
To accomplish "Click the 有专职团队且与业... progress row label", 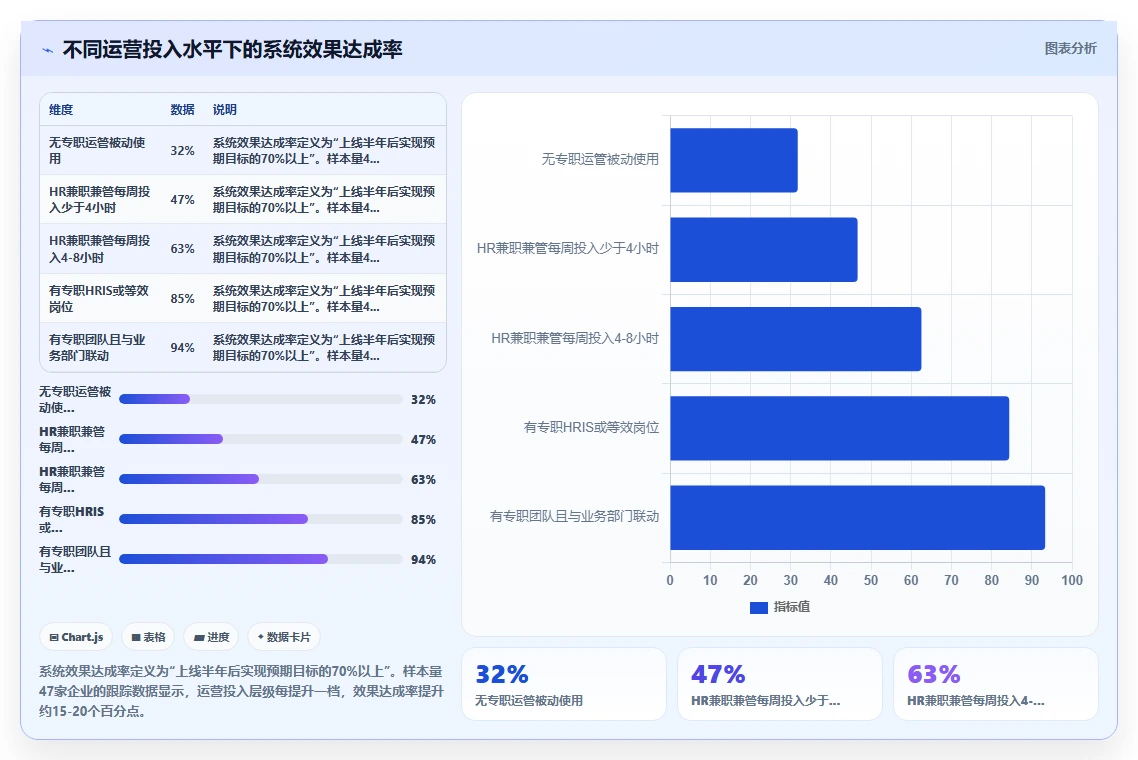I will coord(75,559).
